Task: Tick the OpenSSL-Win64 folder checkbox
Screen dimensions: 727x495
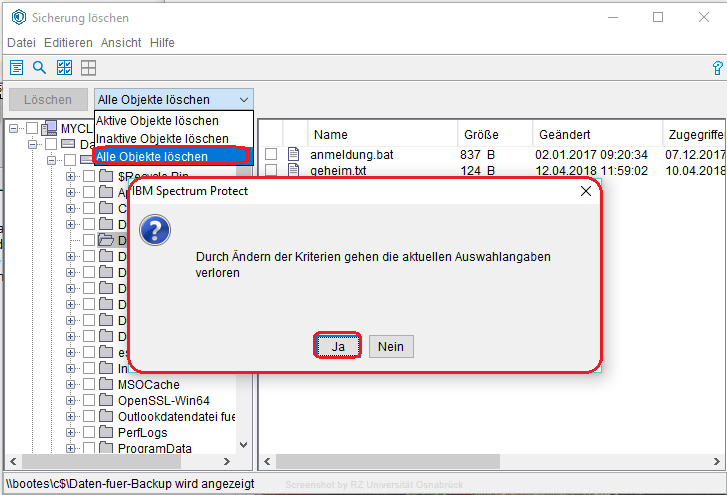Action: 89,400
